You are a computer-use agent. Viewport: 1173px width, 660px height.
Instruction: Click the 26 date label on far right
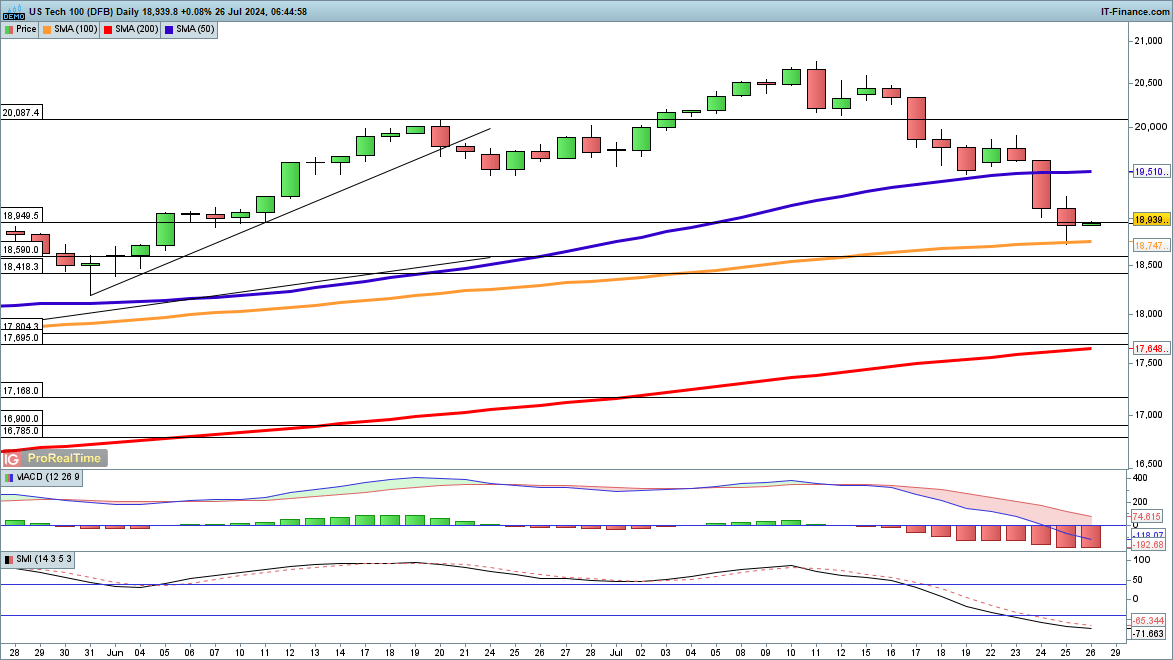click(x=1091, y=653)
